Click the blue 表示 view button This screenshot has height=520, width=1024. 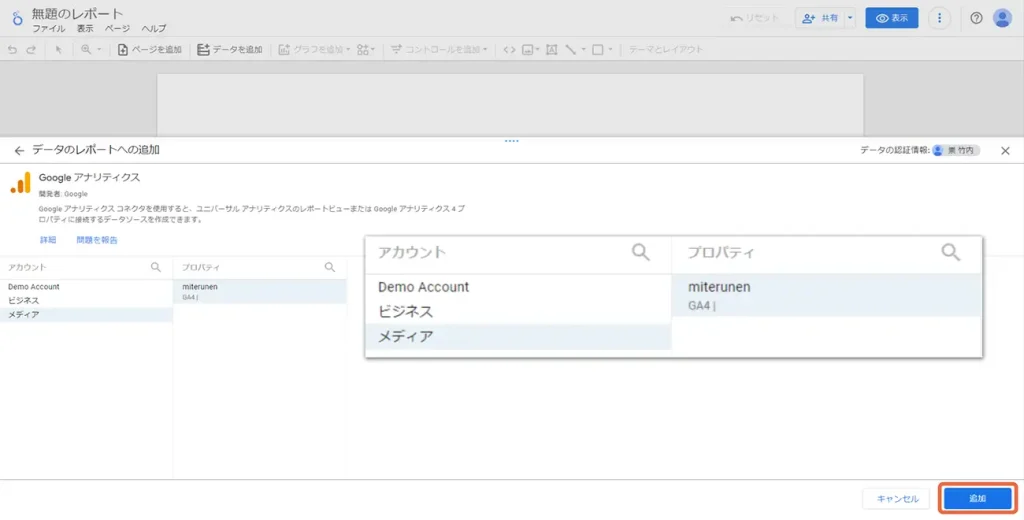891,18
